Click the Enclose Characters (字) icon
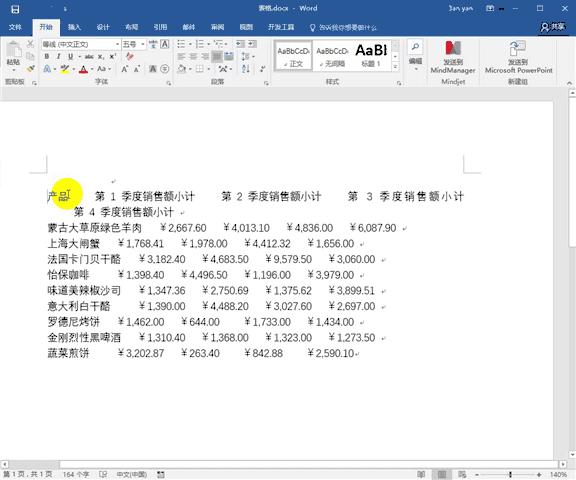The height and width of the screenshot is (480, 576). [x=165, y=69]
